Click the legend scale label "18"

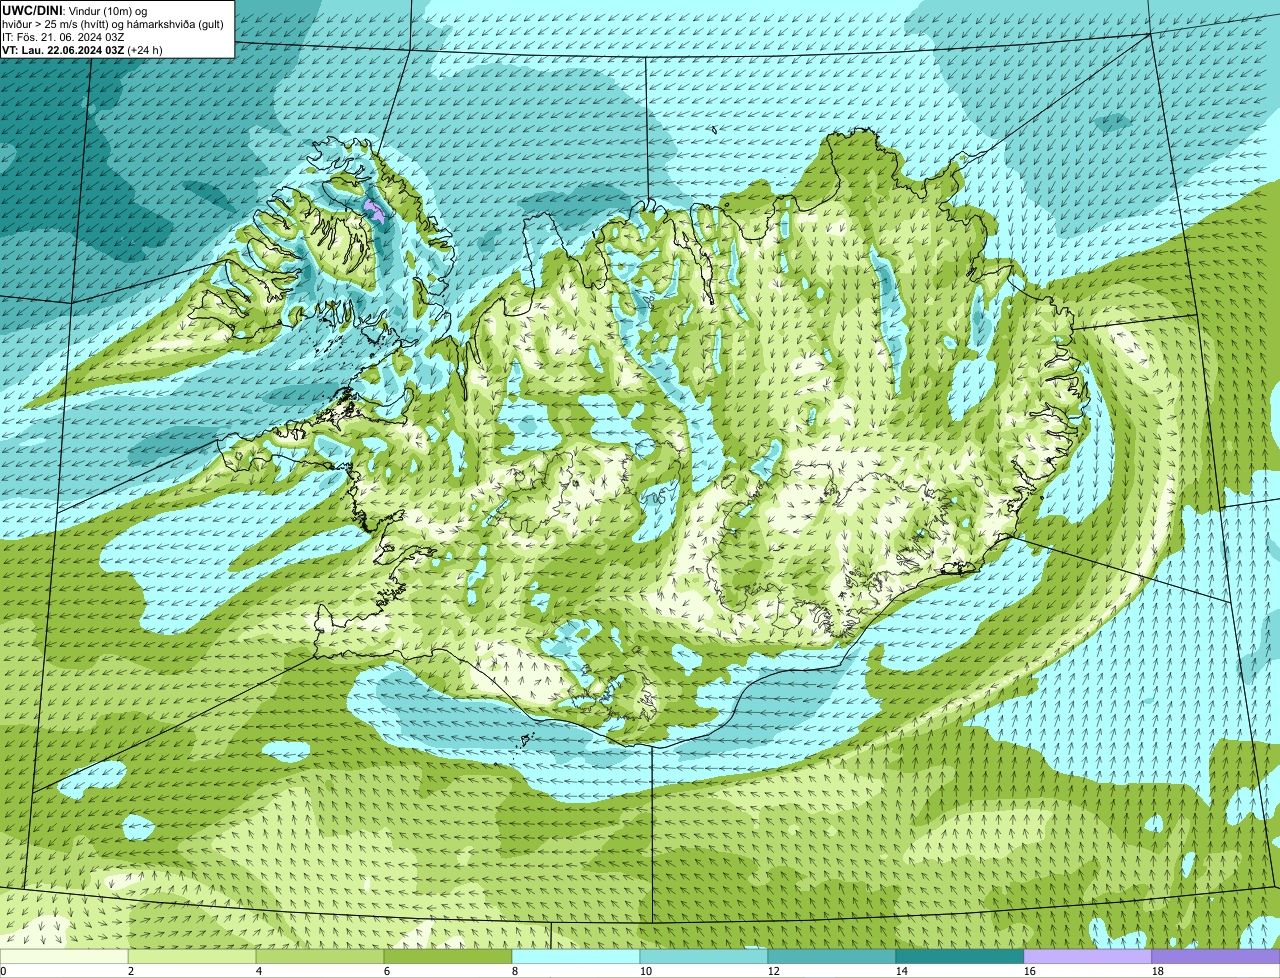(x=1158, y=971)
